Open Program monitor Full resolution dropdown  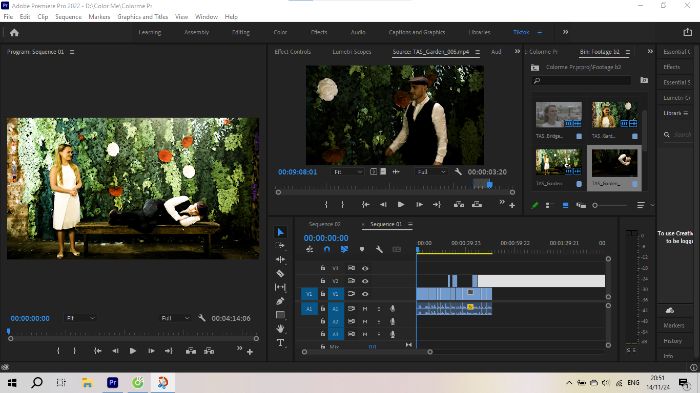pyautogui.click(x=175, y=318)
